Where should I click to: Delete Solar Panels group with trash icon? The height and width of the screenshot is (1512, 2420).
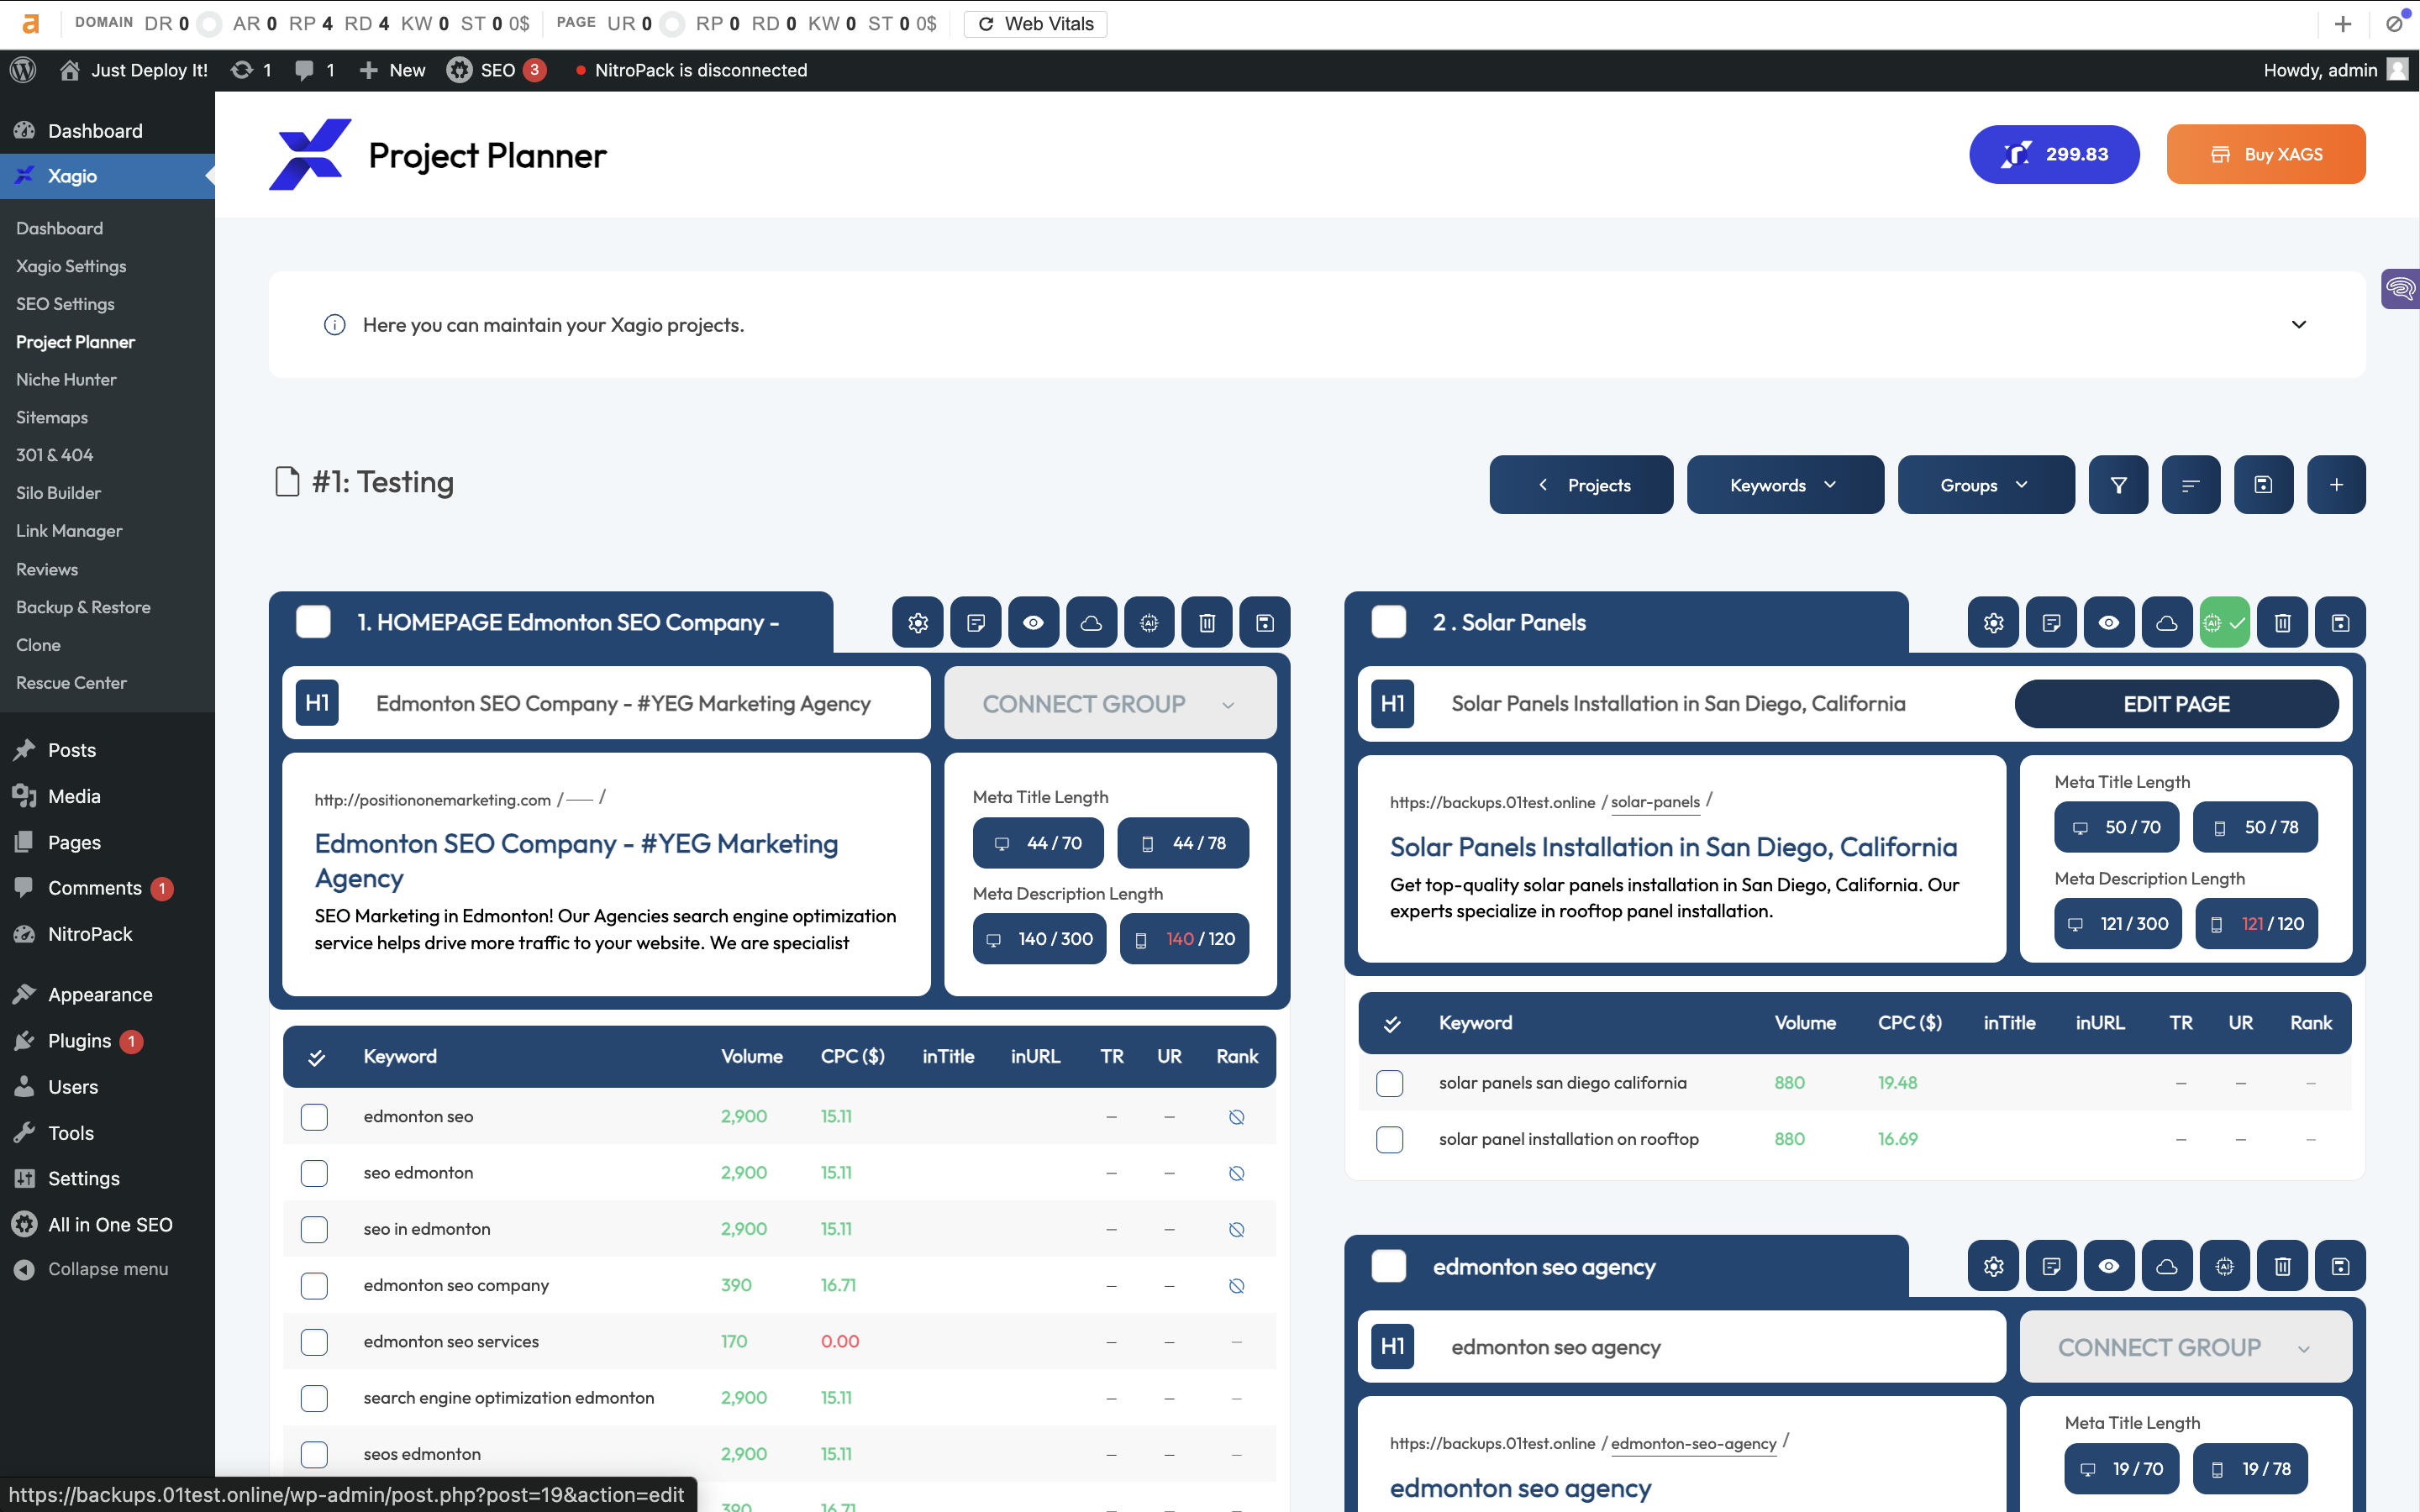click(x=2282, y=623)
